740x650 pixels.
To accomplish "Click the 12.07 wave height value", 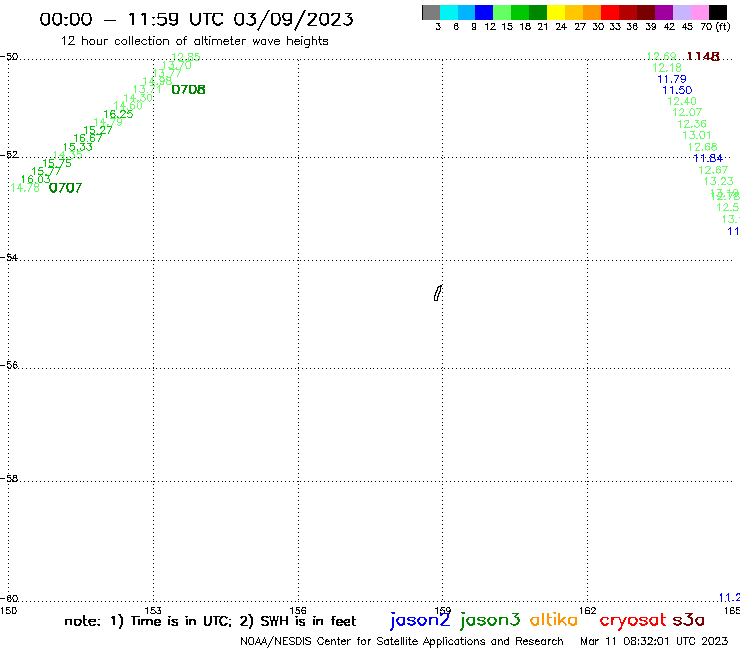I will (687, 112).
